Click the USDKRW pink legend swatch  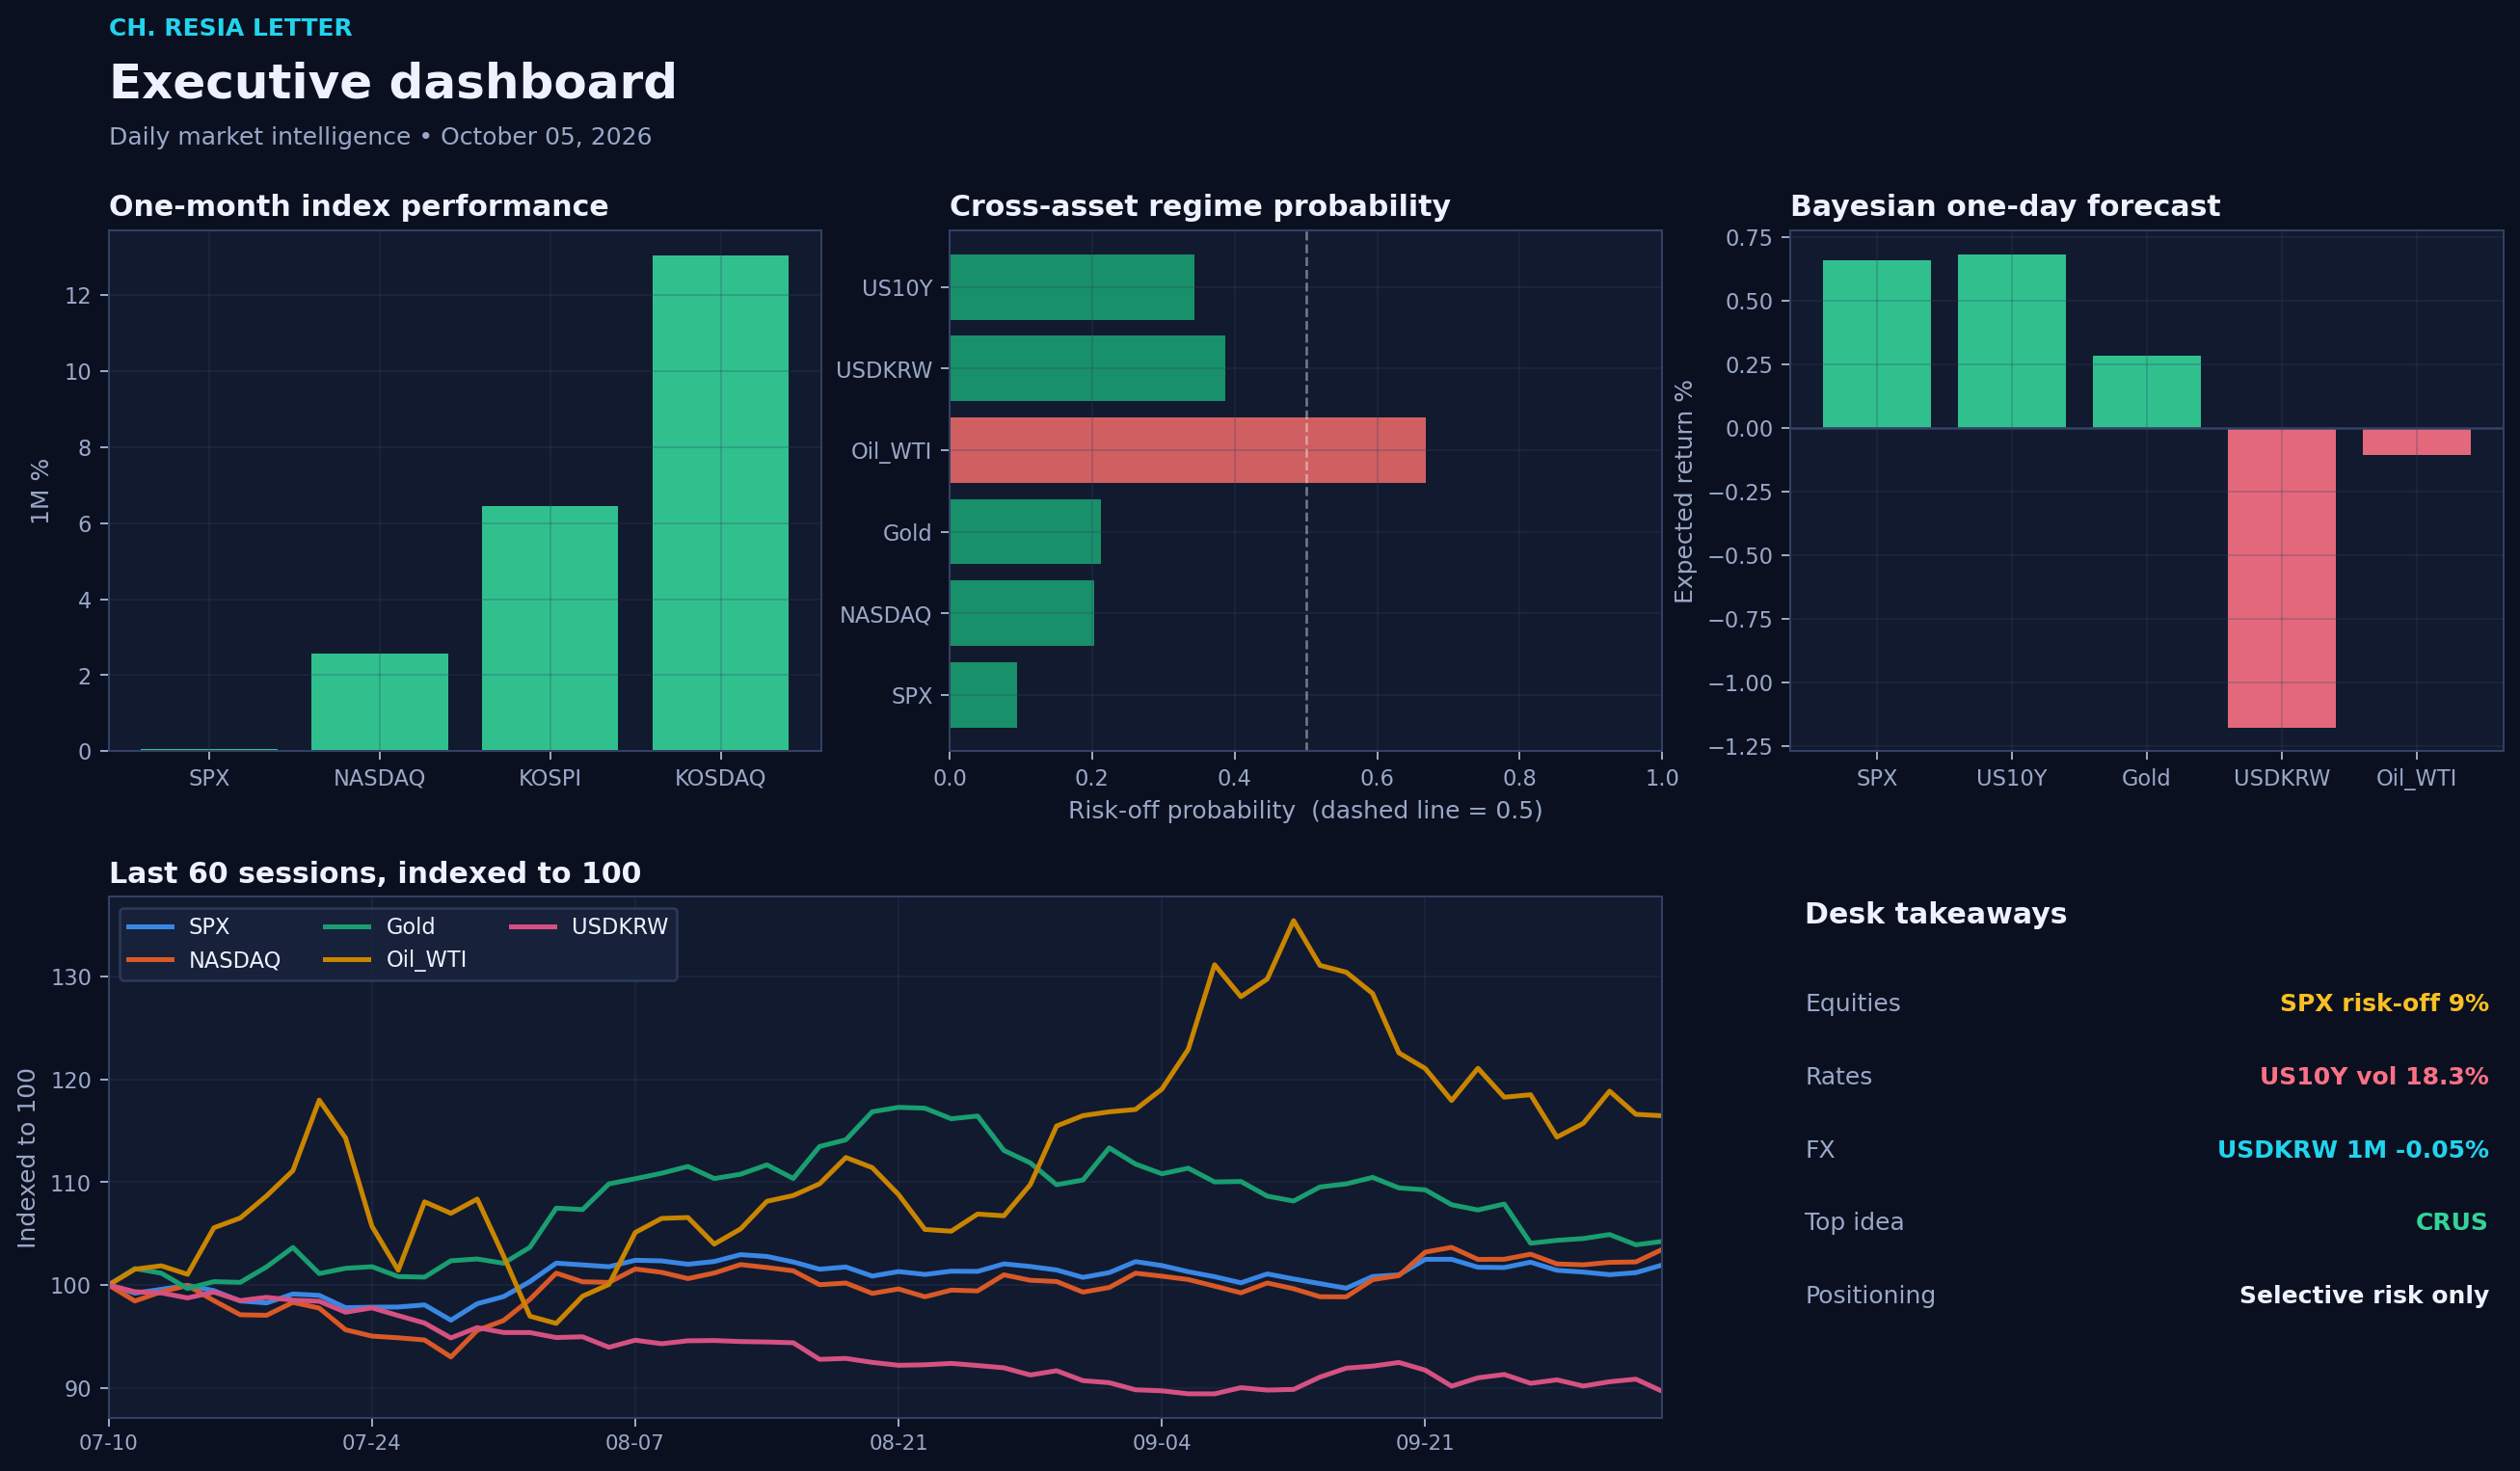click(533, 927)
